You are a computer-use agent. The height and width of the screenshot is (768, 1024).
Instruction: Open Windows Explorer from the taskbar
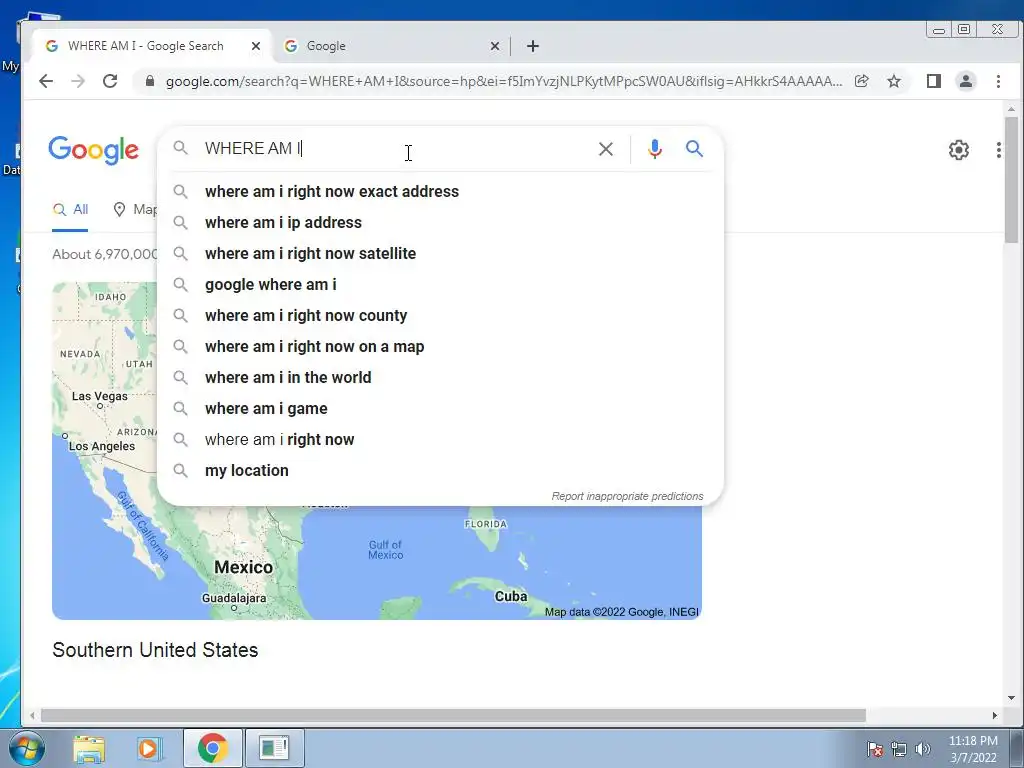pos(89,748)
